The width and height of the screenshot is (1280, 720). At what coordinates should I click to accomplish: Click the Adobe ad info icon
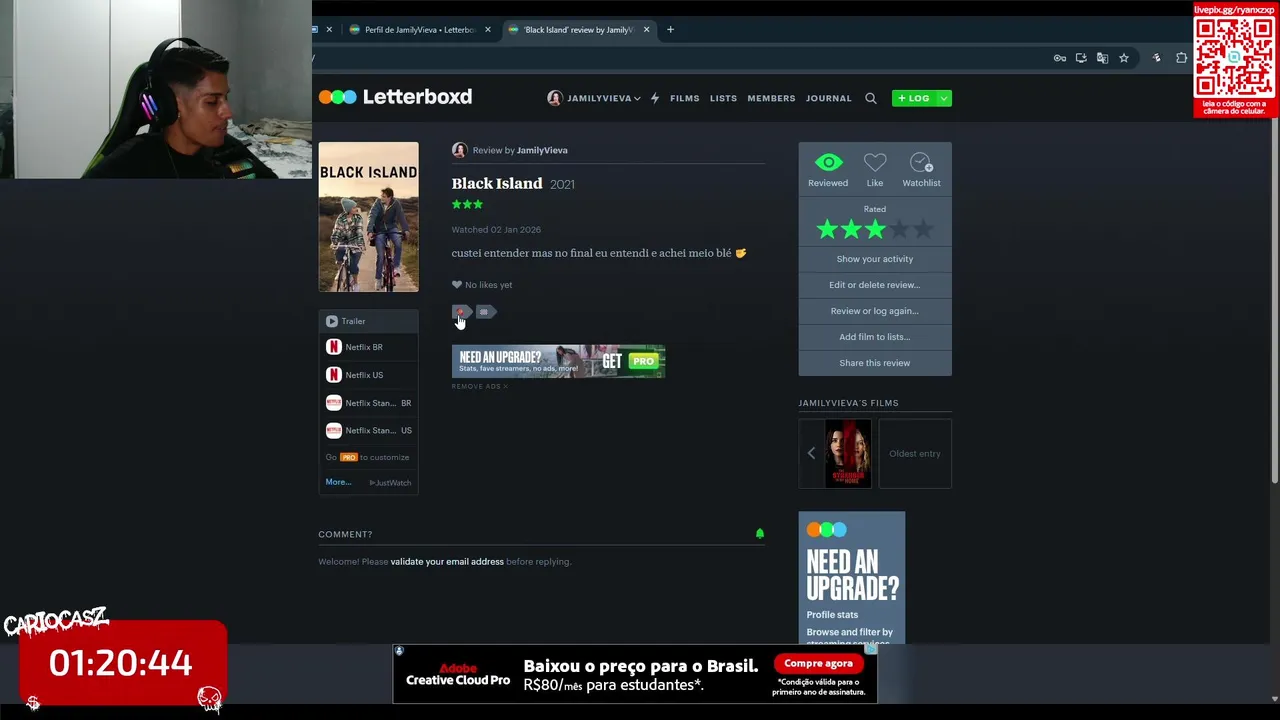click(399, 651)
